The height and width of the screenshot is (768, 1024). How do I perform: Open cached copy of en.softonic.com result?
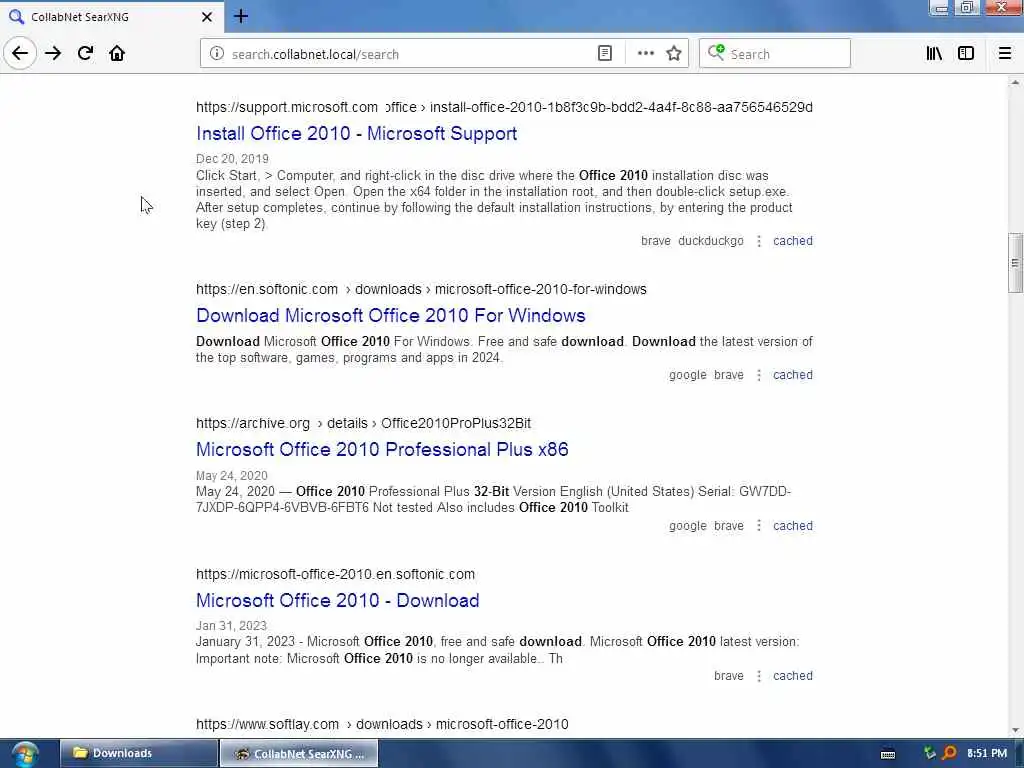(793, 375)
